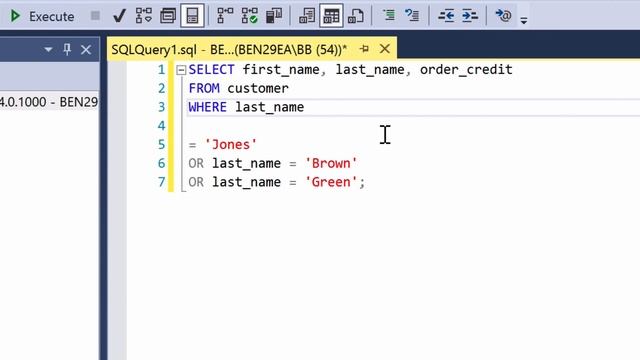Click the customer table name
The width and height of the screenshot is (640, 360).
point(258,88)
